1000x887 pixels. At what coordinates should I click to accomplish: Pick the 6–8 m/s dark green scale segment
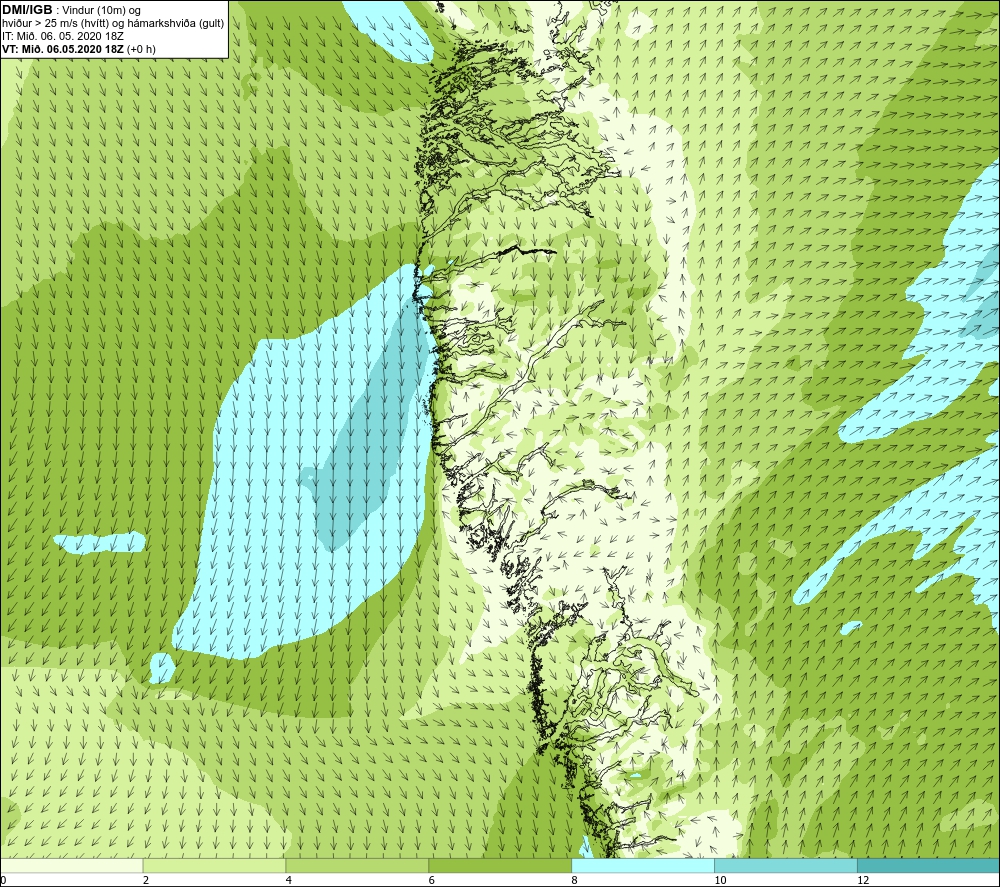pyautogui.click(x=500, y=865)
